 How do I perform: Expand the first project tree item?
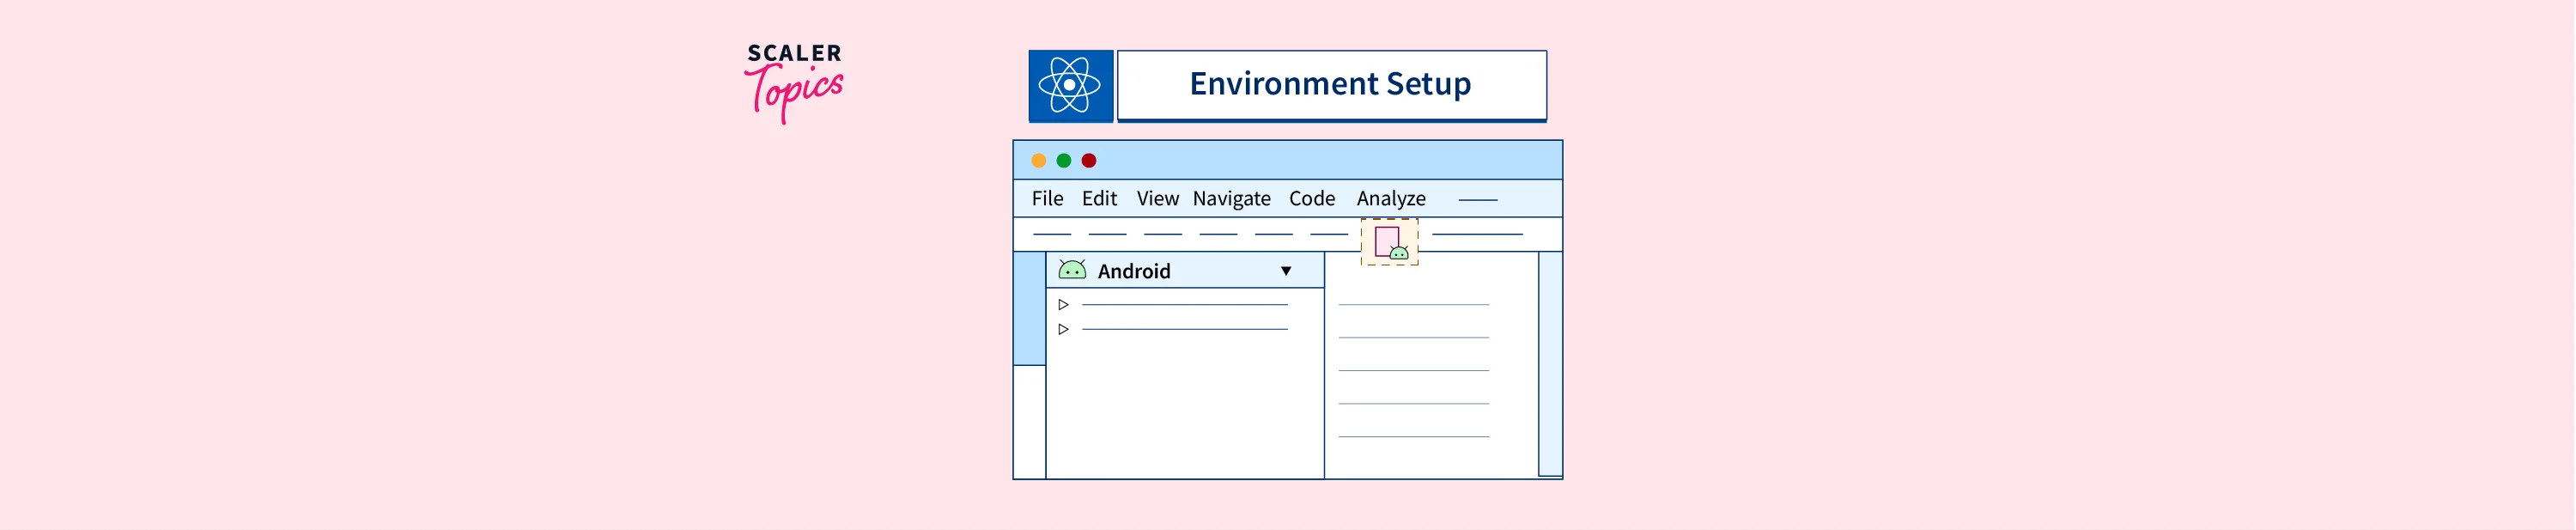[1063, 305]
